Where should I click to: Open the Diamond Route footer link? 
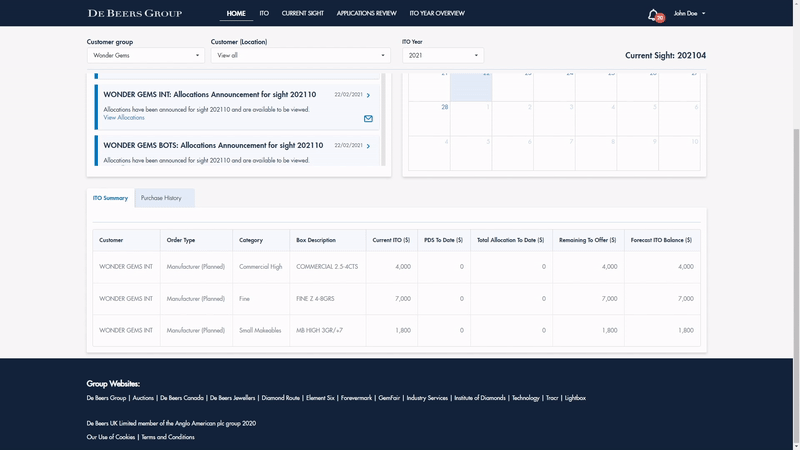(281, 398)
